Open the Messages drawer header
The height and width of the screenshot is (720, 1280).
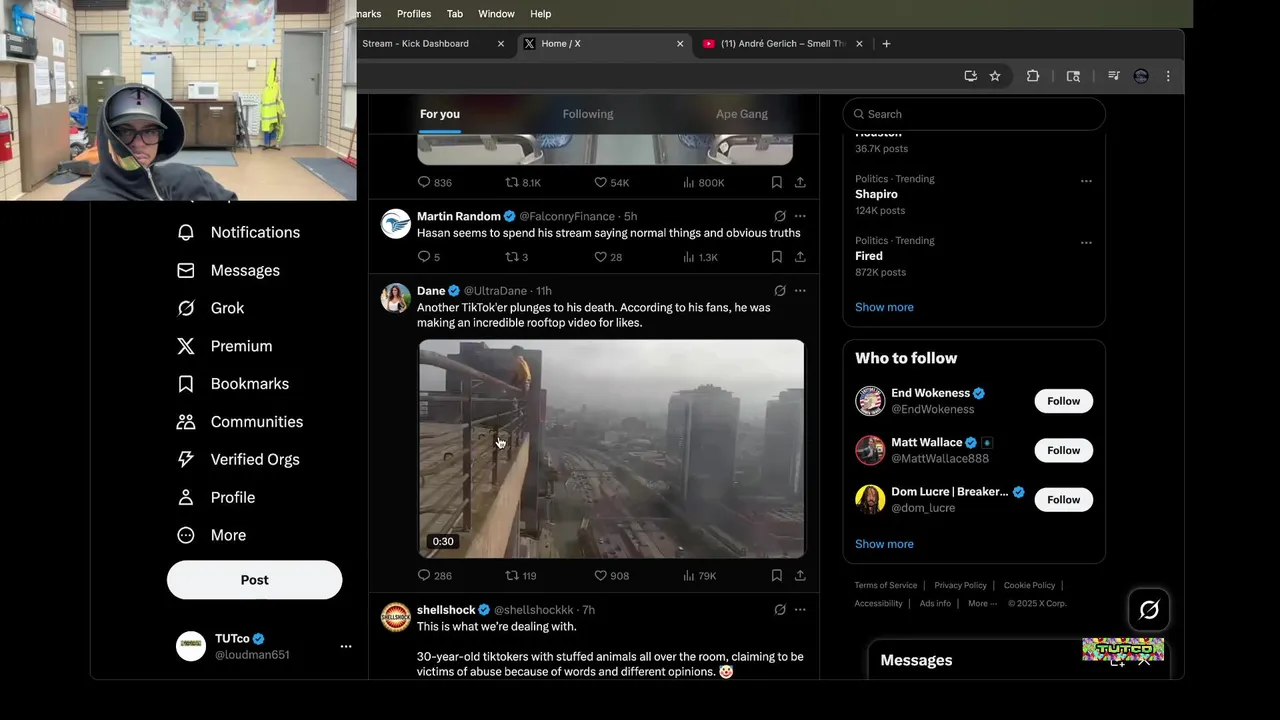(1018, 660)
